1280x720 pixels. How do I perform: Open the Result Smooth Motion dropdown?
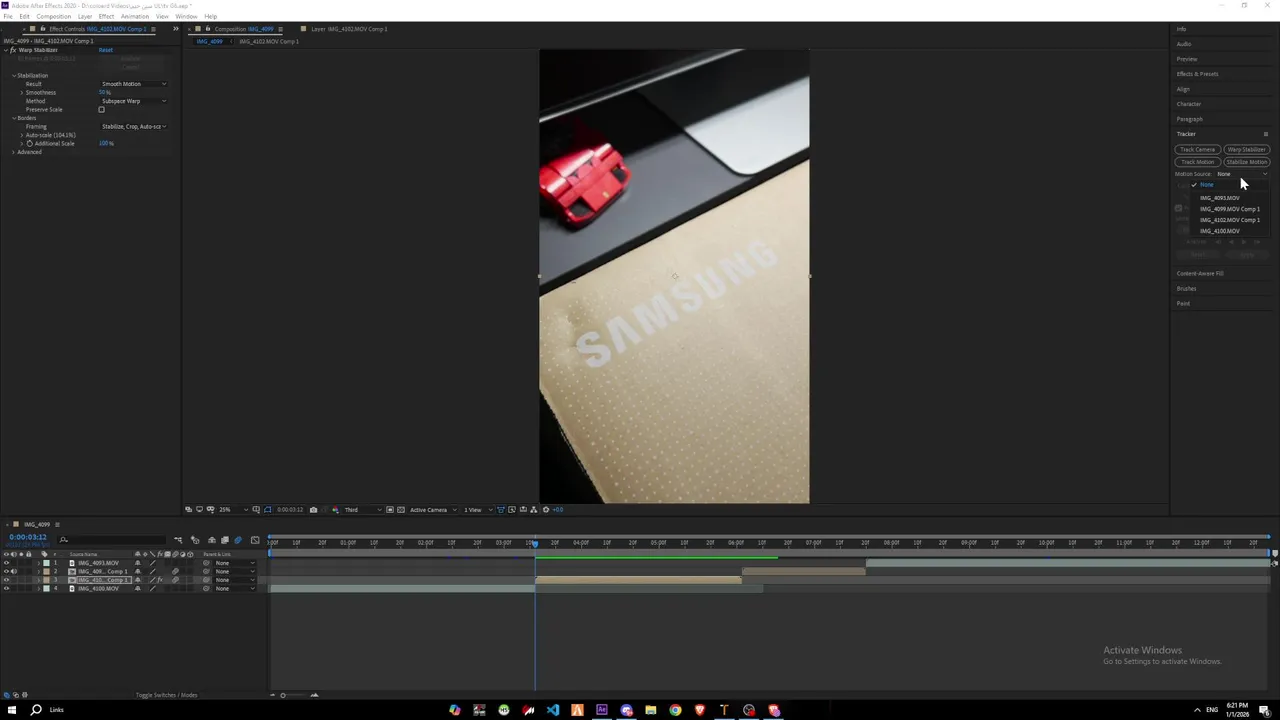(133, 84)
